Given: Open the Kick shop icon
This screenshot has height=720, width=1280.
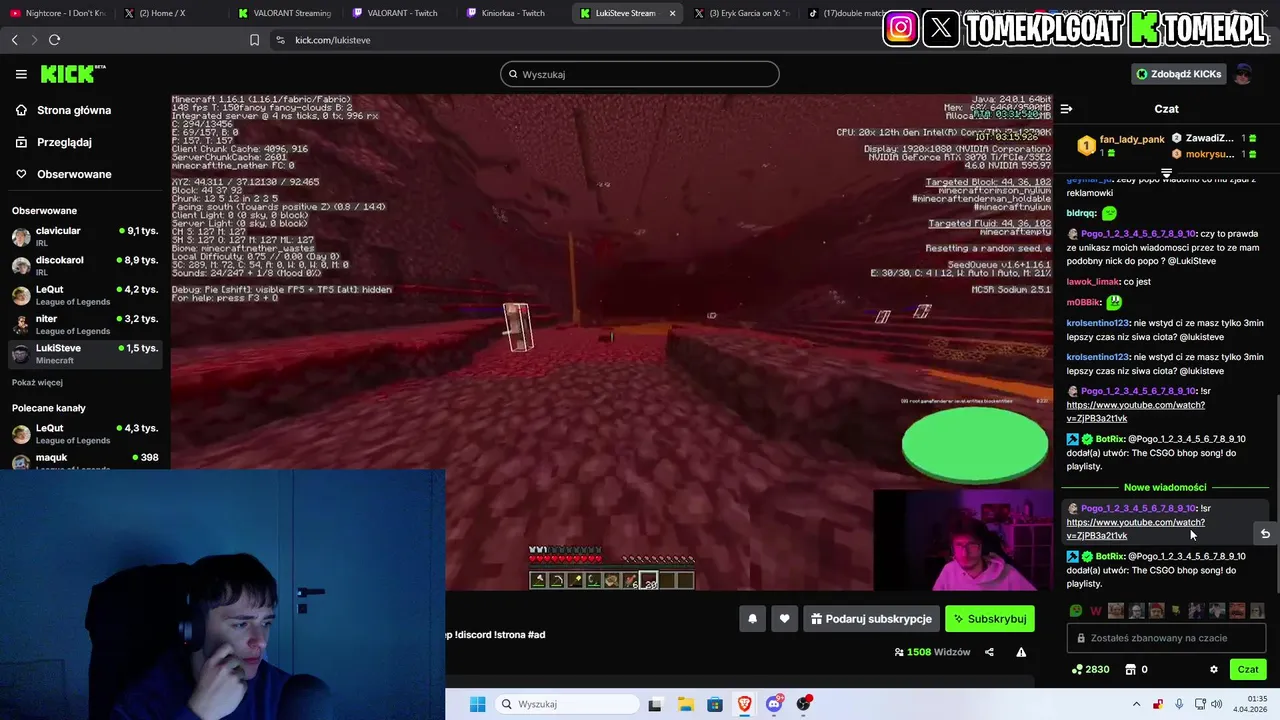Looking at the screenshot, I should [1131, 670].
